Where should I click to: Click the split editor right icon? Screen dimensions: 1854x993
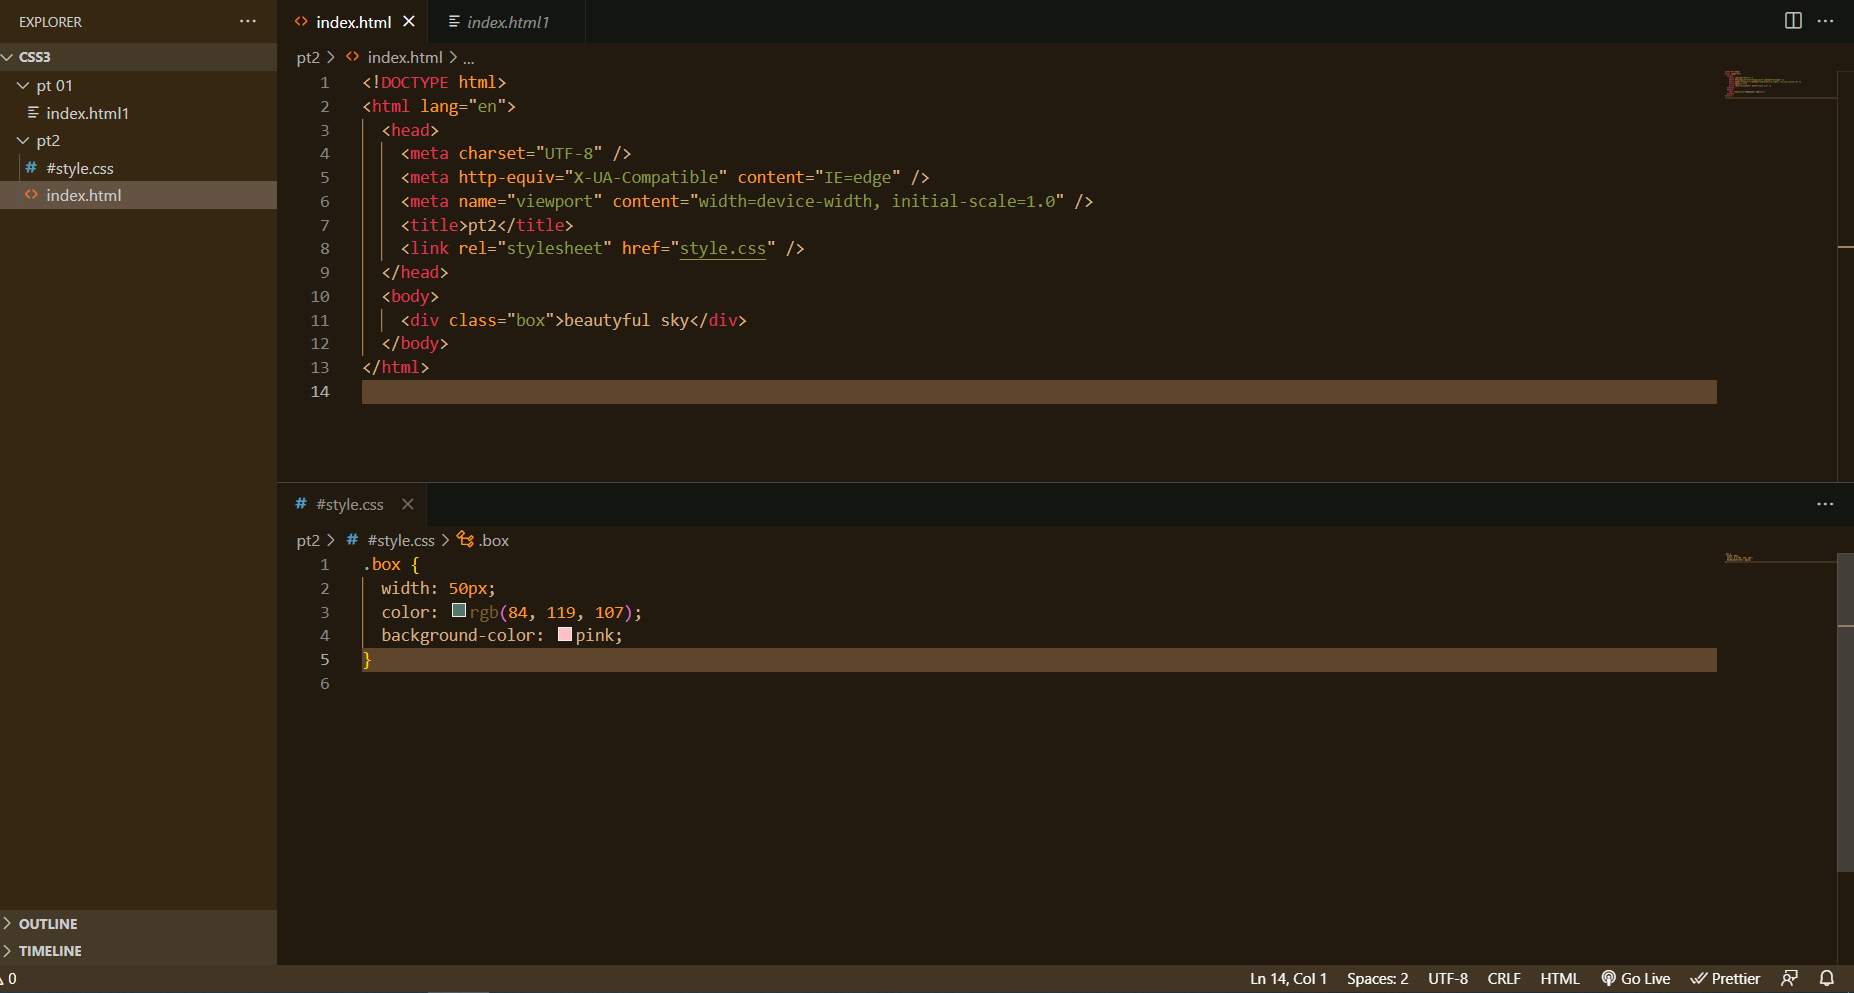1793,21
